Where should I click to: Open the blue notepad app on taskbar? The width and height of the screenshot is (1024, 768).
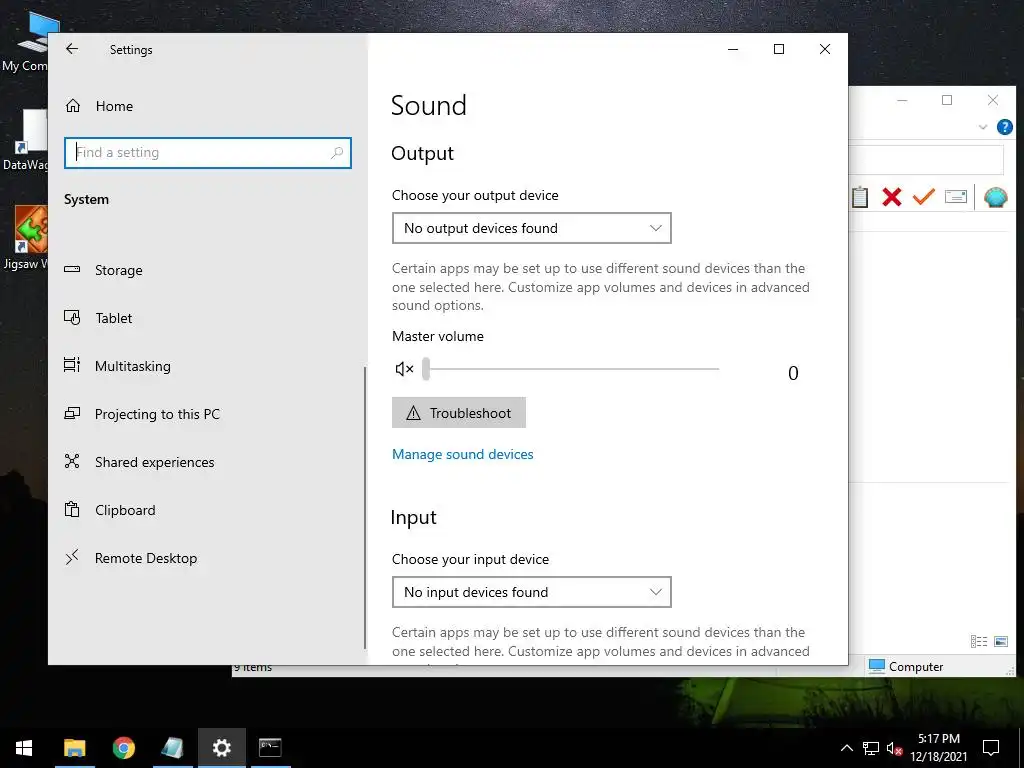(x=172, y=748)
